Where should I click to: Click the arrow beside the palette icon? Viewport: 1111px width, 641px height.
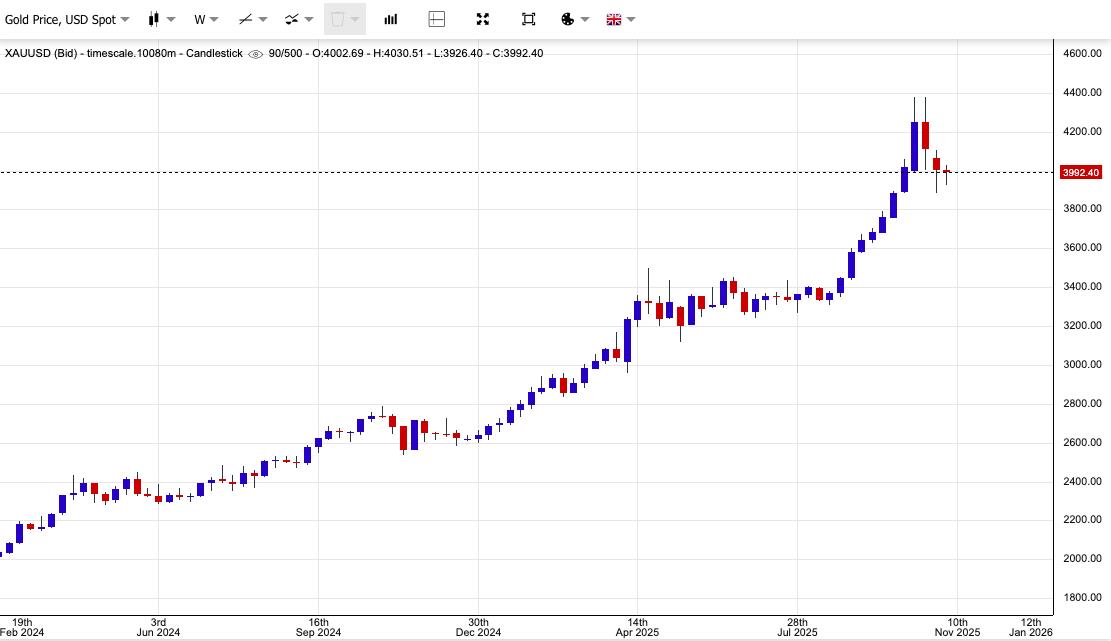pyautogui.click(x=584, y=19)
